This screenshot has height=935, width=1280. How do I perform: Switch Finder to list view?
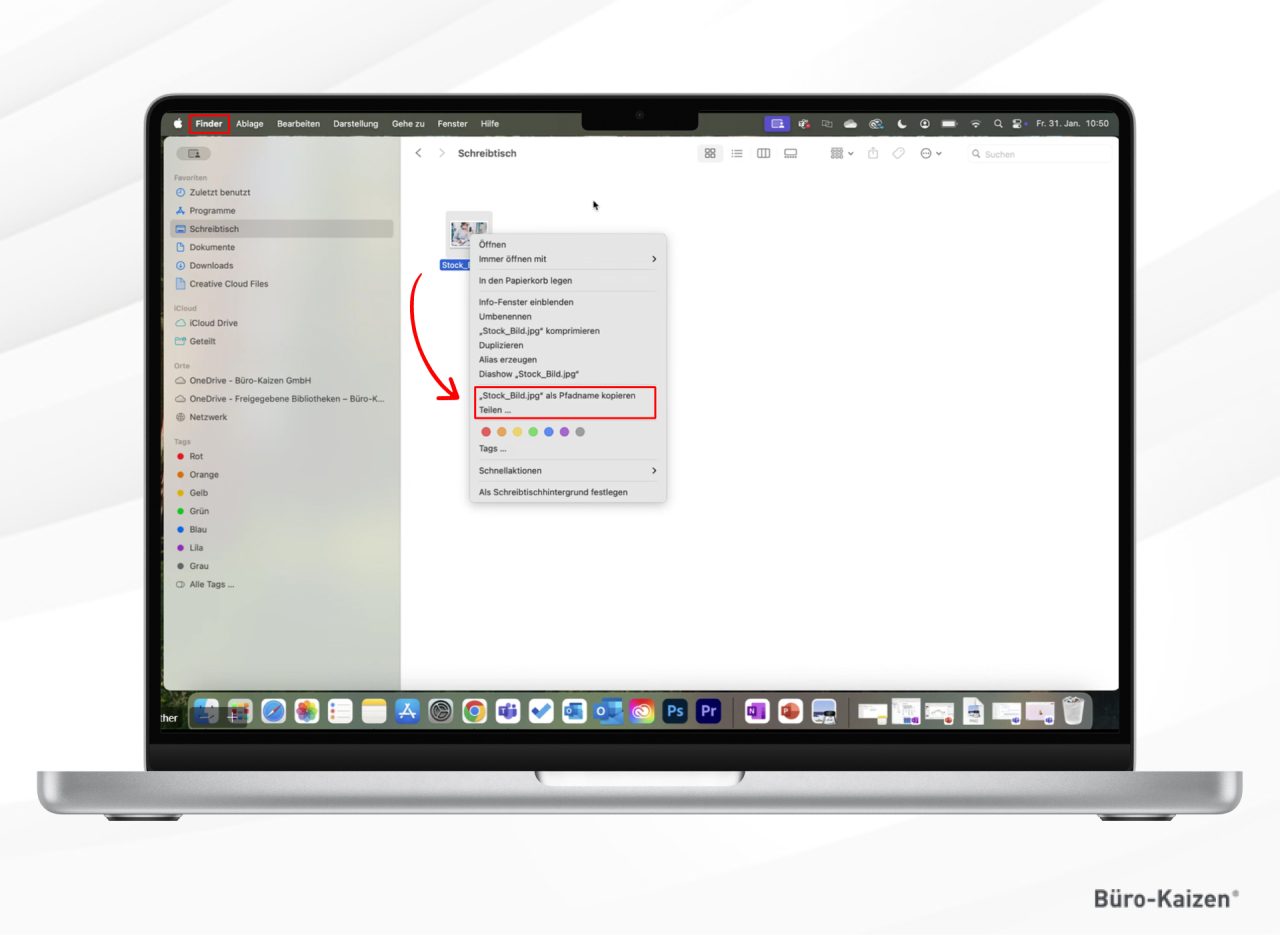click(737, 154)
